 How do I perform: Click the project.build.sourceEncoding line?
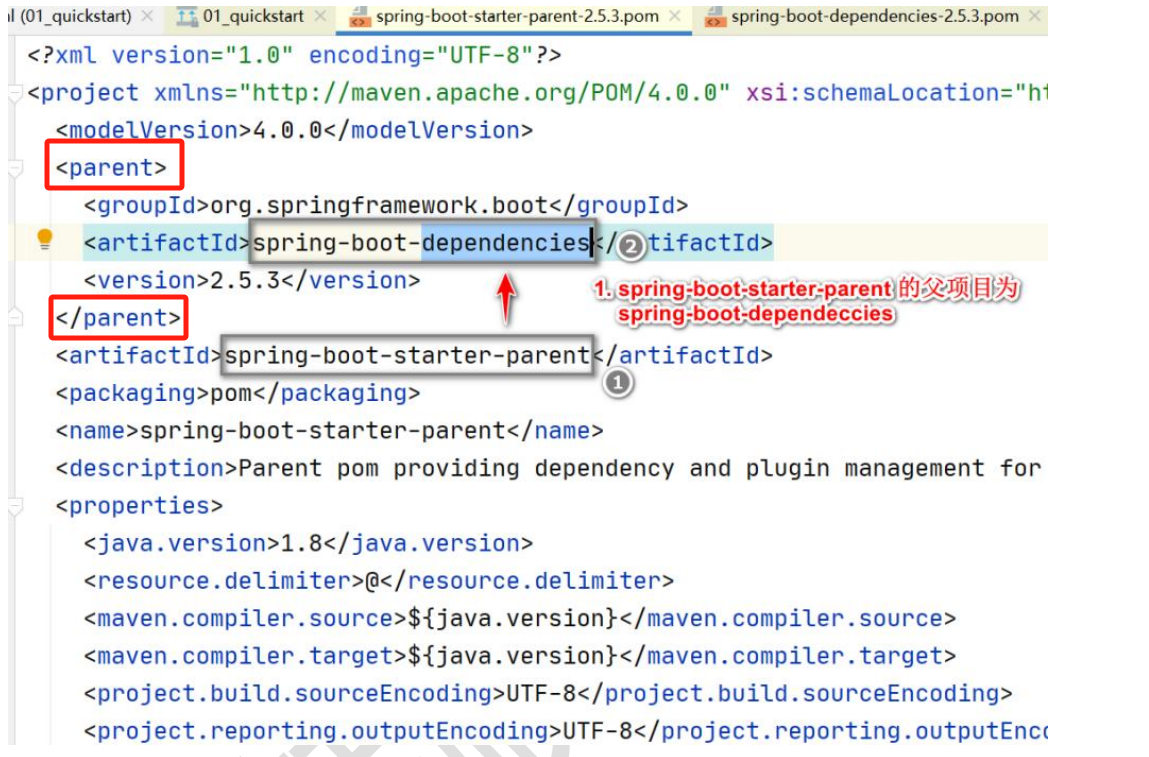tap(548, 694)
